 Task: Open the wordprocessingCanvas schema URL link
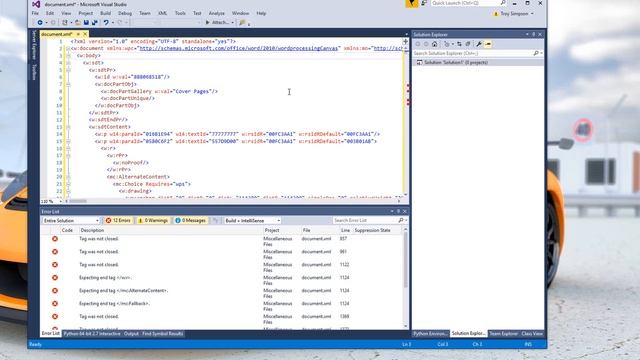[x=239, y=48]
